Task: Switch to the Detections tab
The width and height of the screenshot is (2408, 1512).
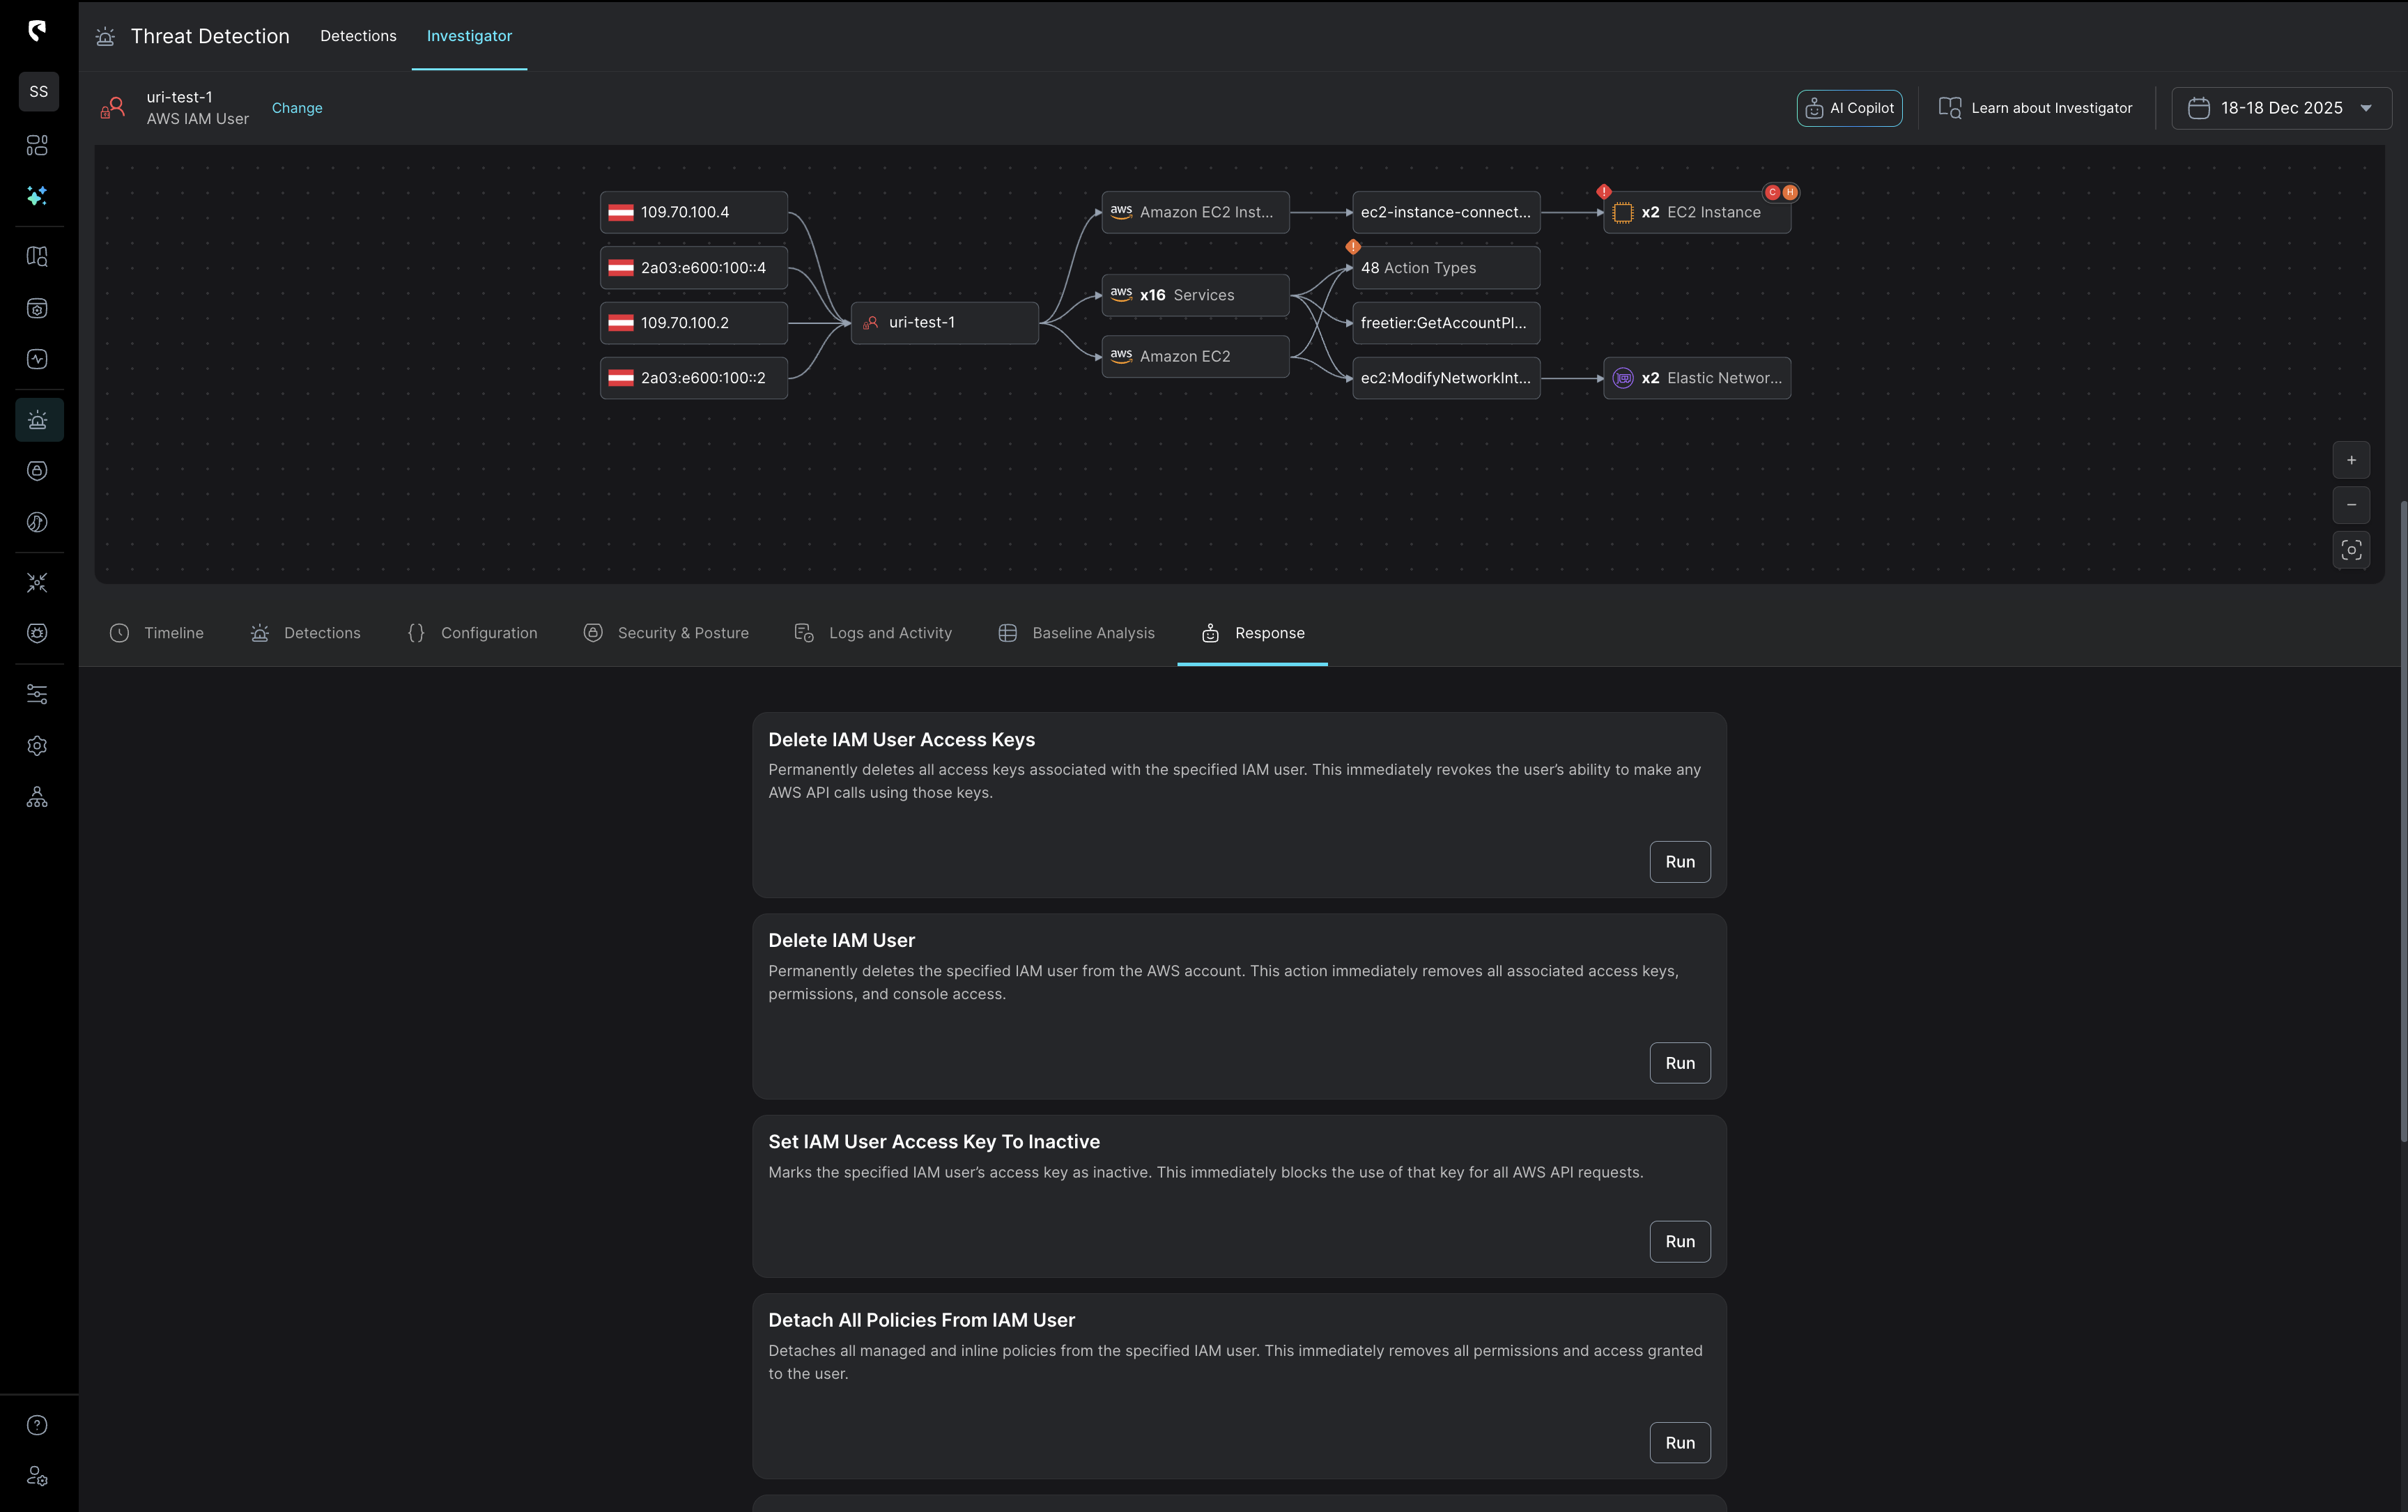Action: 322,632
